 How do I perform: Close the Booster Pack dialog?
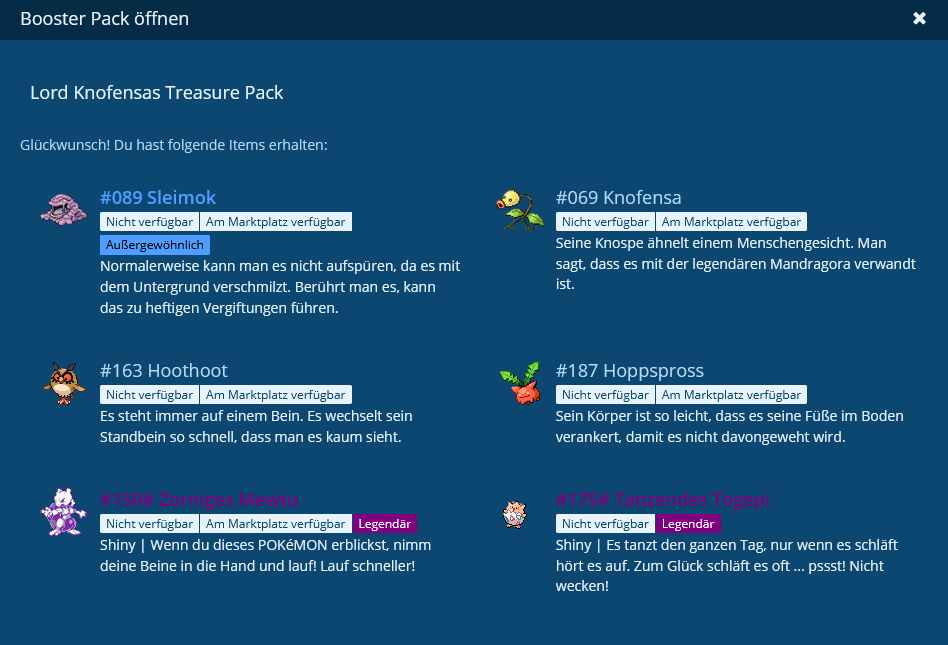919,19
